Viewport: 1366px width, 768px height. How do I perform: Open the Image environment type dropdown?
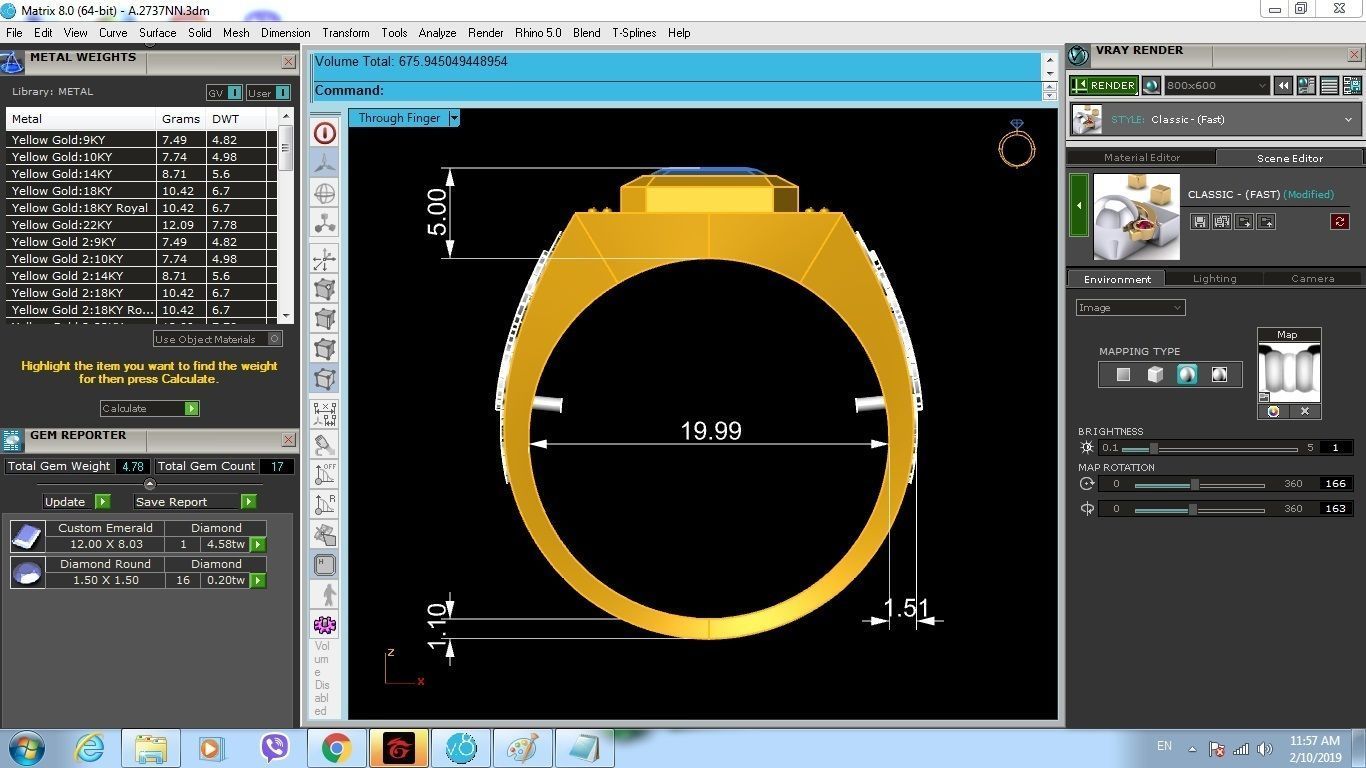click(1131, 308)
